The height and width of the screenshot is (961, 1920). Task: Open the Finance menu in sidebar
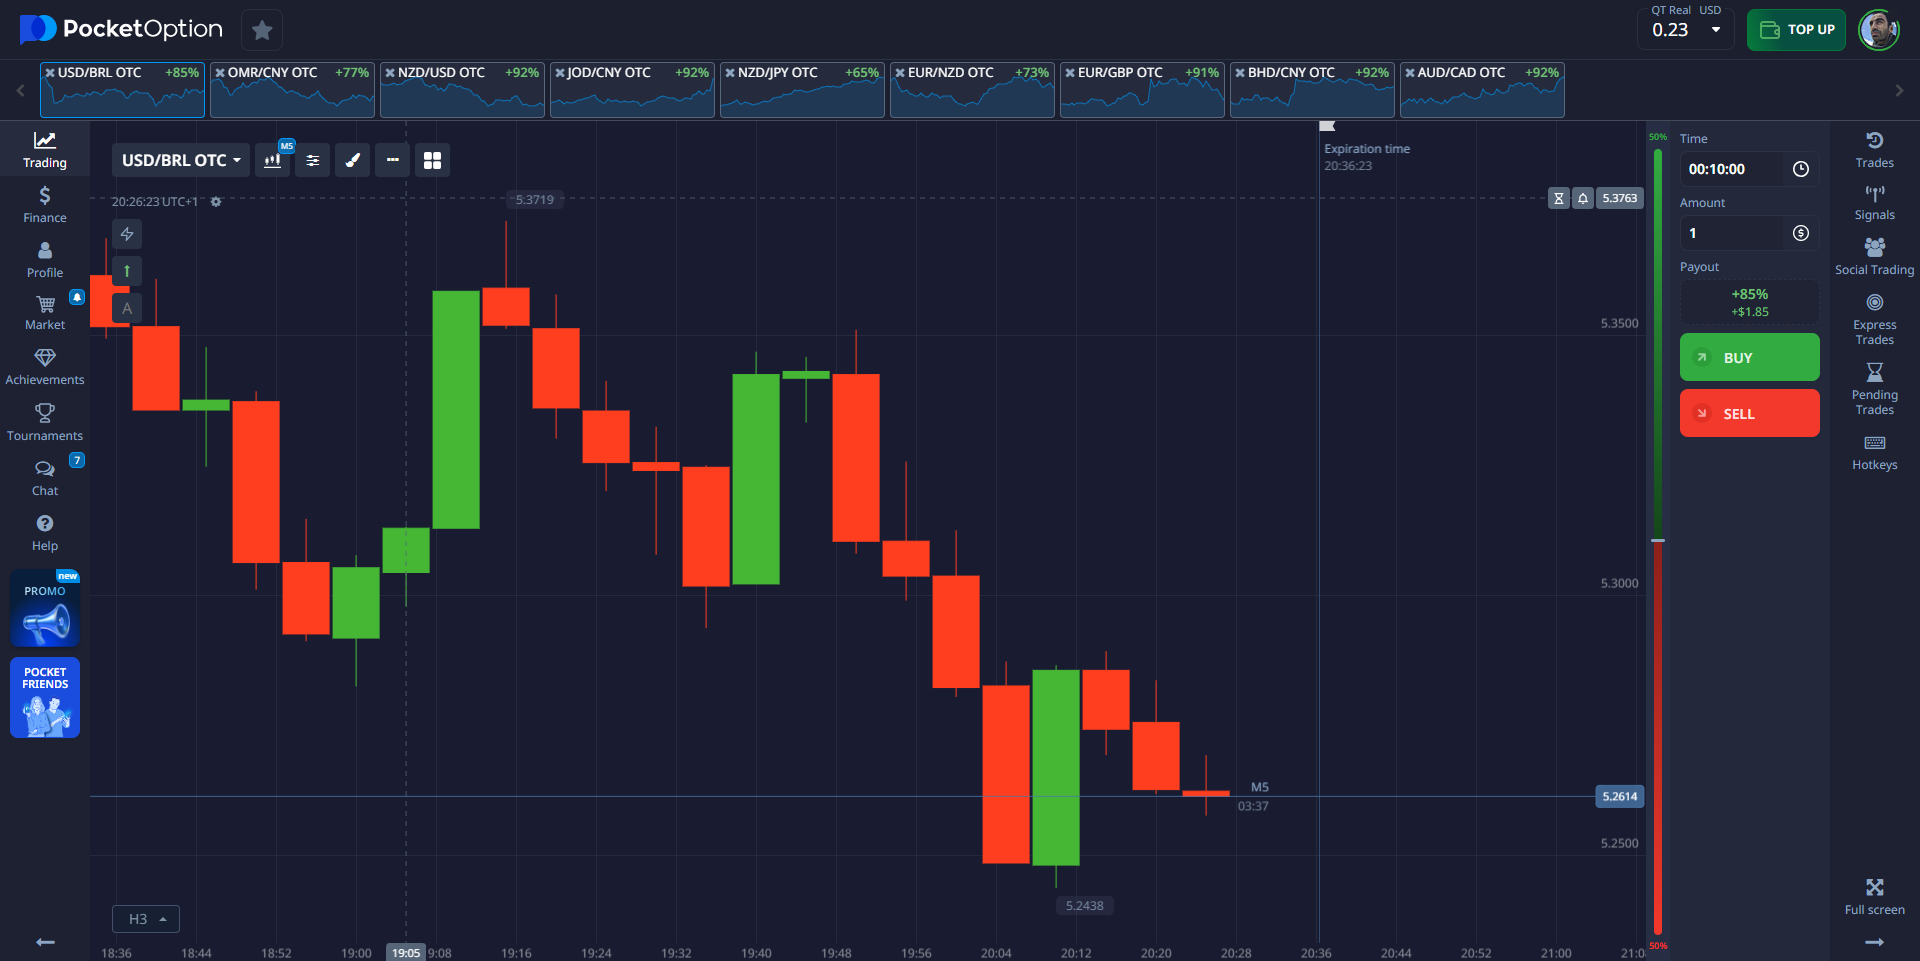[x=45, y=204]
